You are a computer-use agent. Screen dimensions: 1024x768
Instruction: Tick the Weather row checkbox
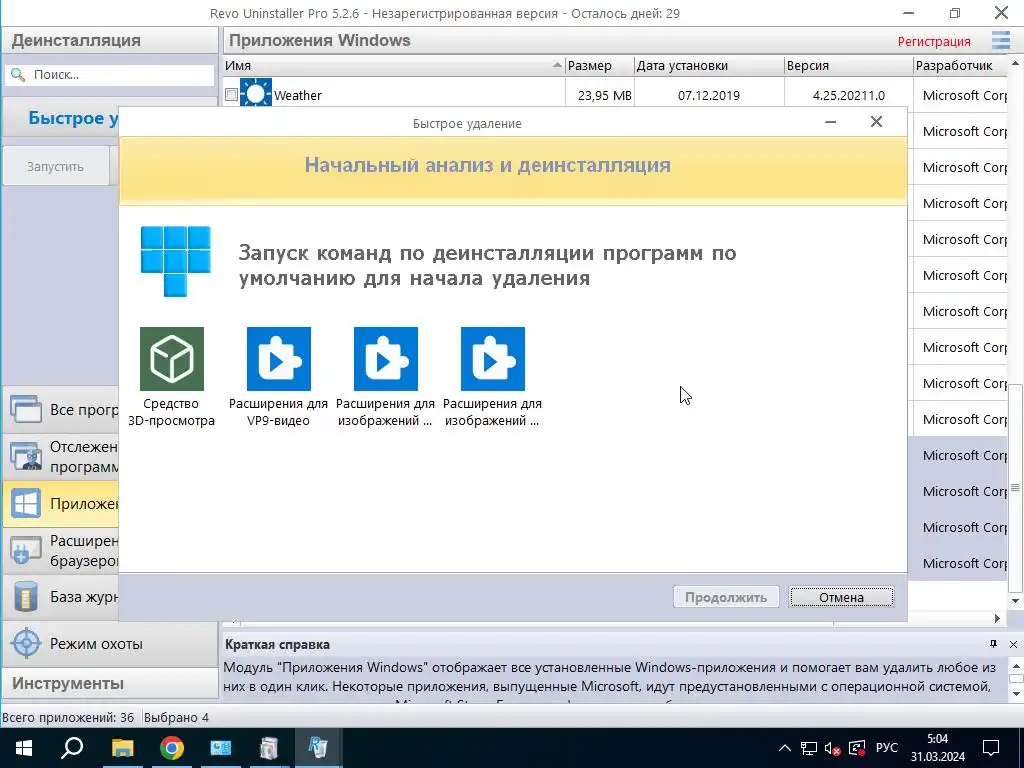[231, 95]
